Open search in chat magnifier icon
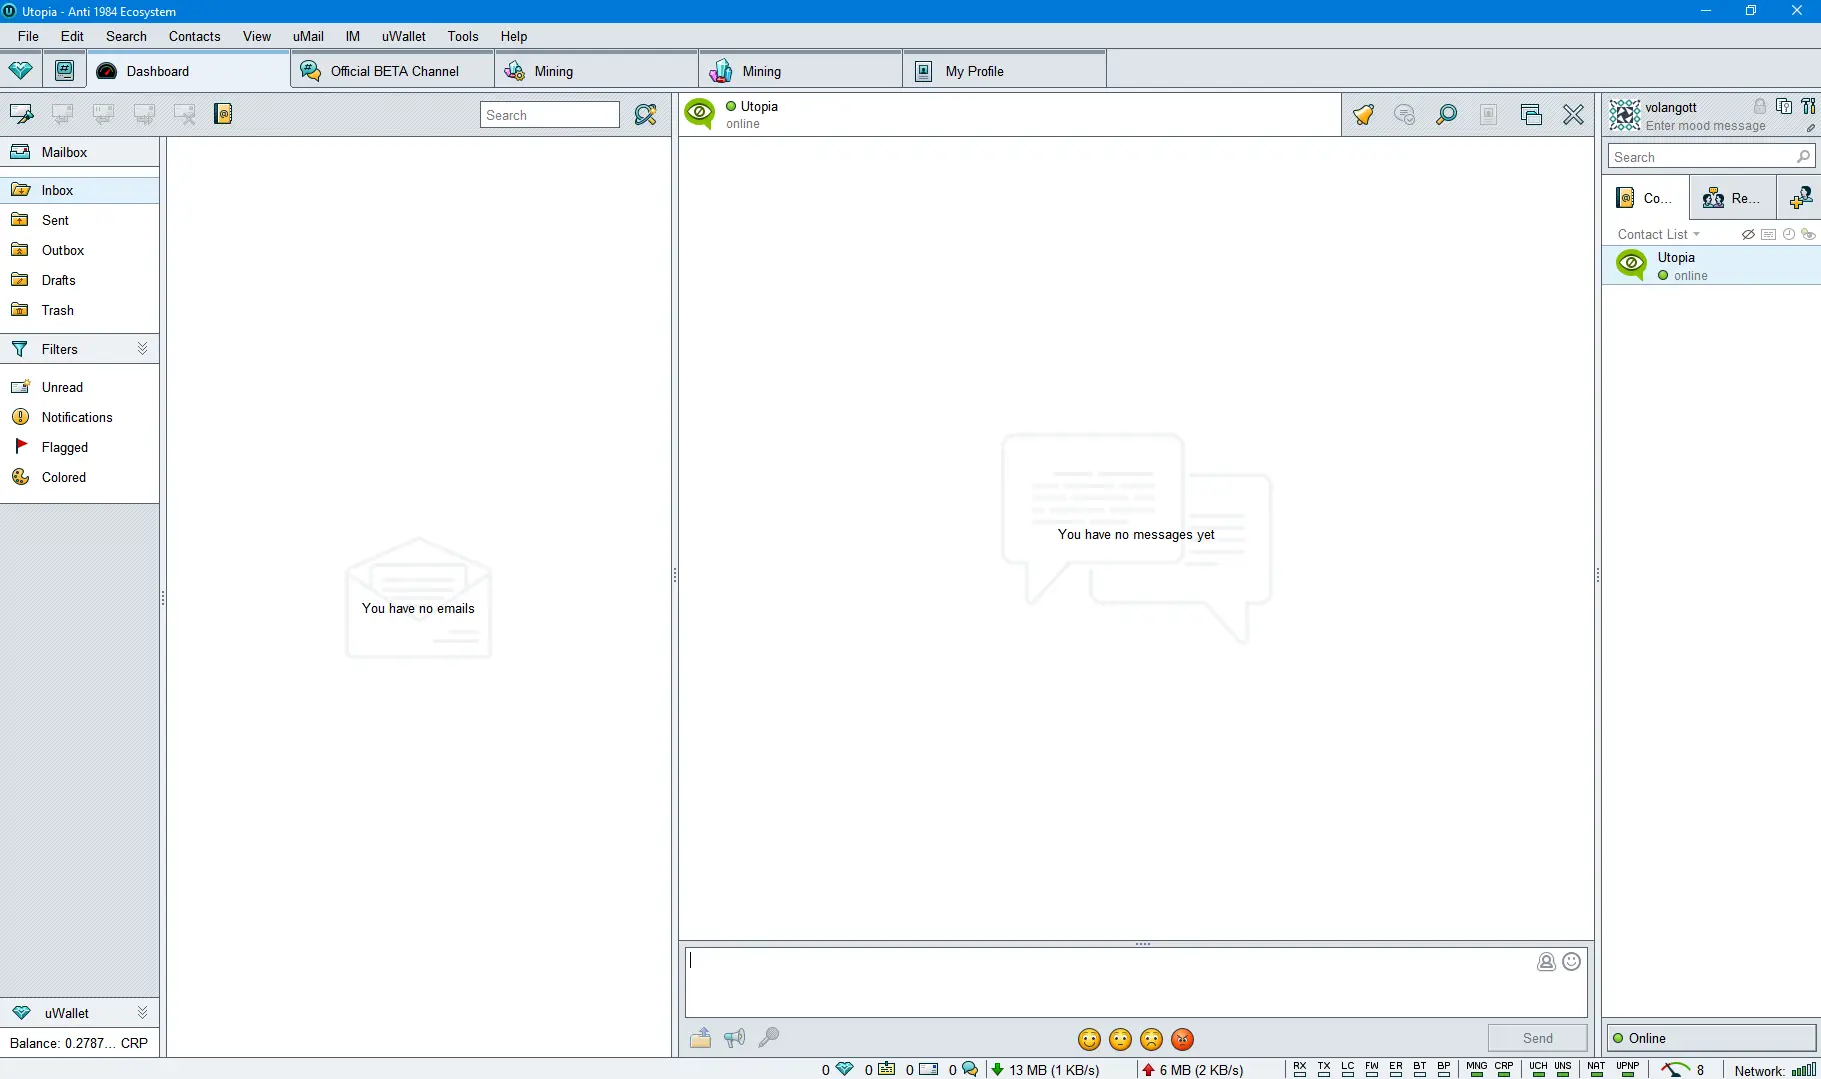Viewport: 1821px width, 1079px height. pyautogui.click(x=1446, y=115)
